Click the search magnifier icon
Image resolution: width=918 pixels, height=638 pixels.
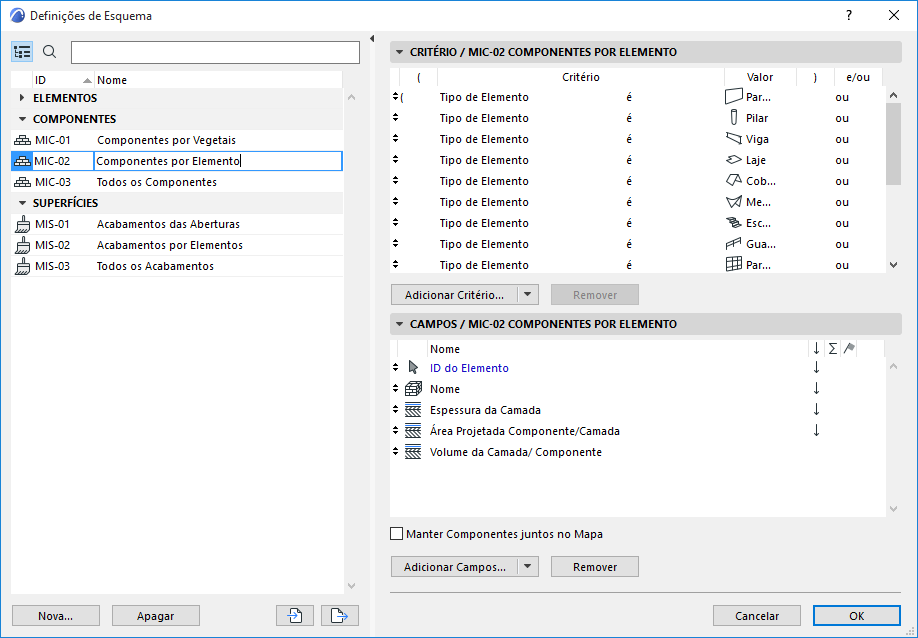[50, 52]
